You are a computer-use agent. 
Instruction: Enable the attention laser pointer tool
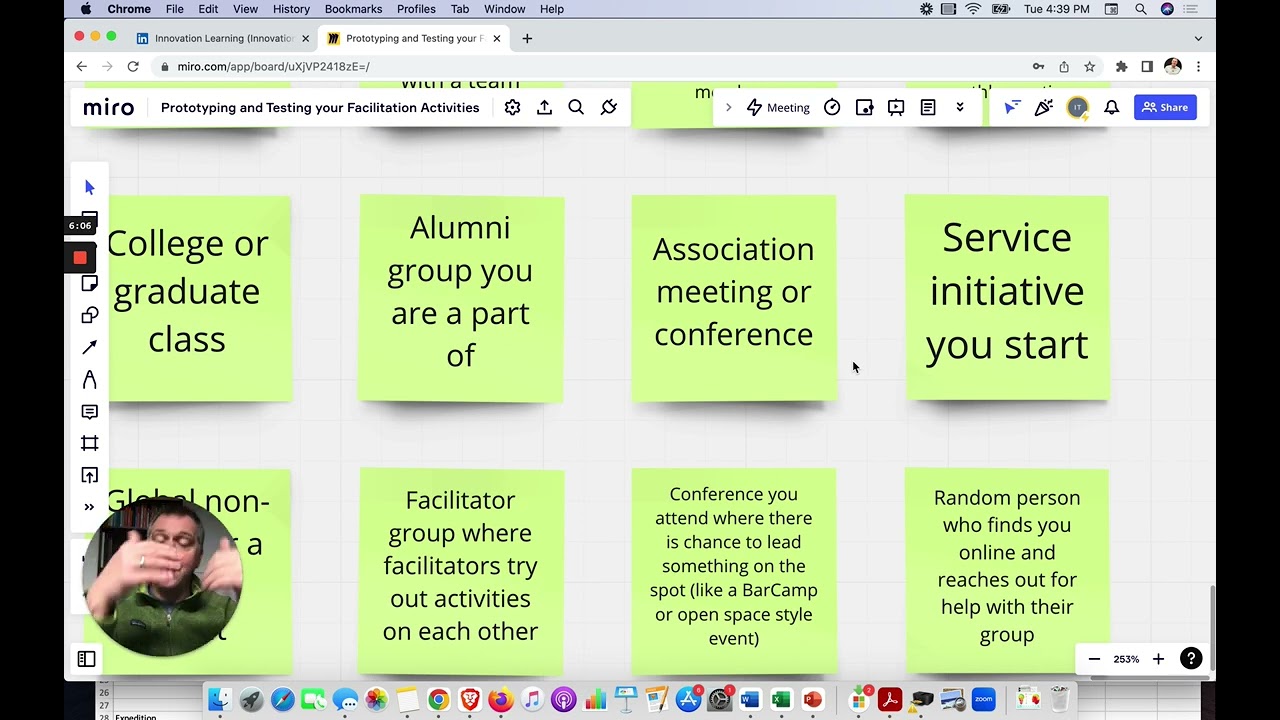pos(1043,107)
